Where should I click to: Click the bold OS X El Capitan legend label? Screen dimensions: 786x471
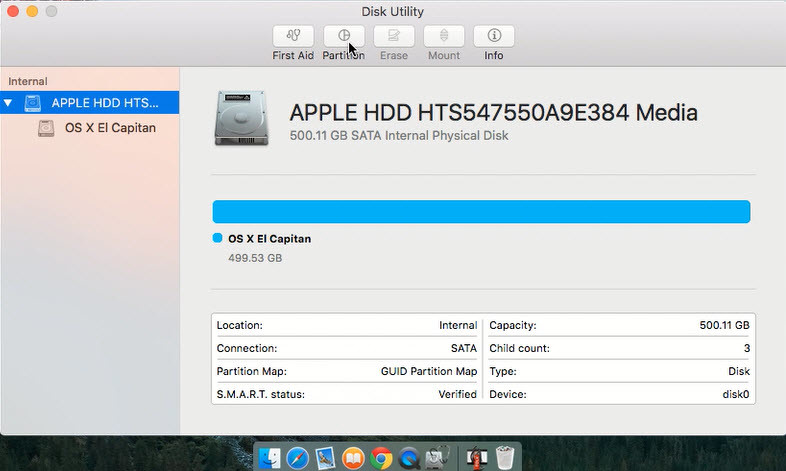tap(269, 239)
